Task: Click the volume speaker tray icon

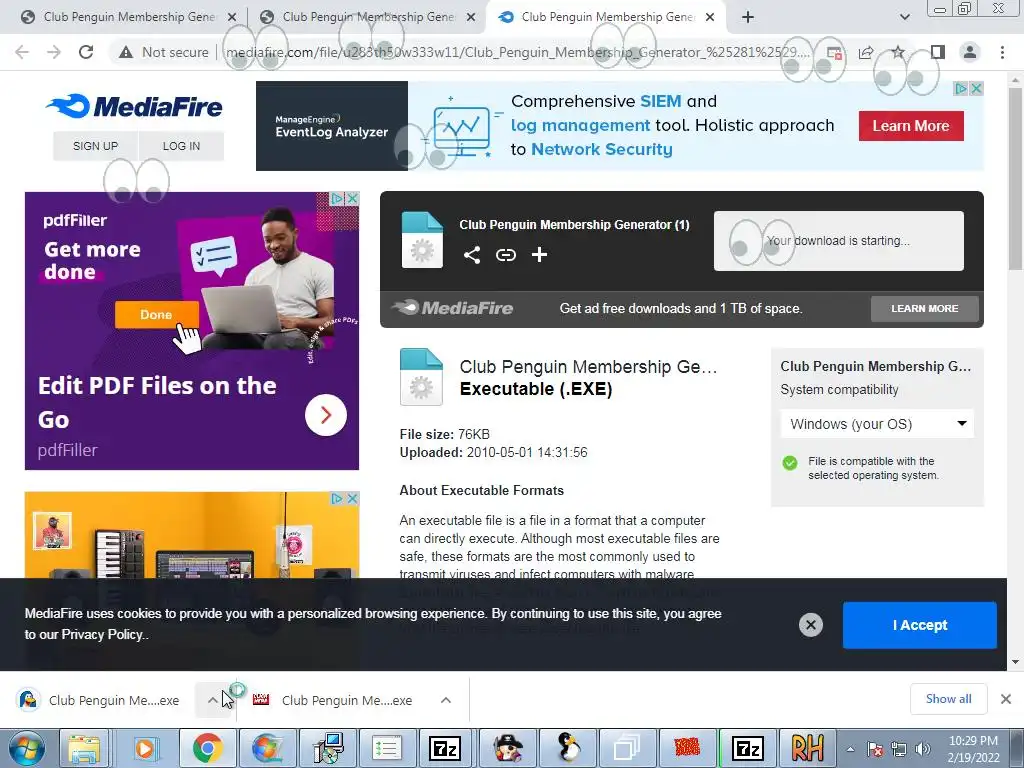Action: 923,749
